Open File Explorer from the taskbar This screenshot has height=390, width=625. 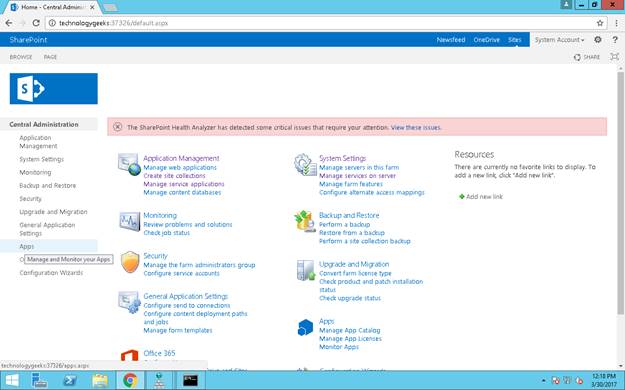[100, 380]
